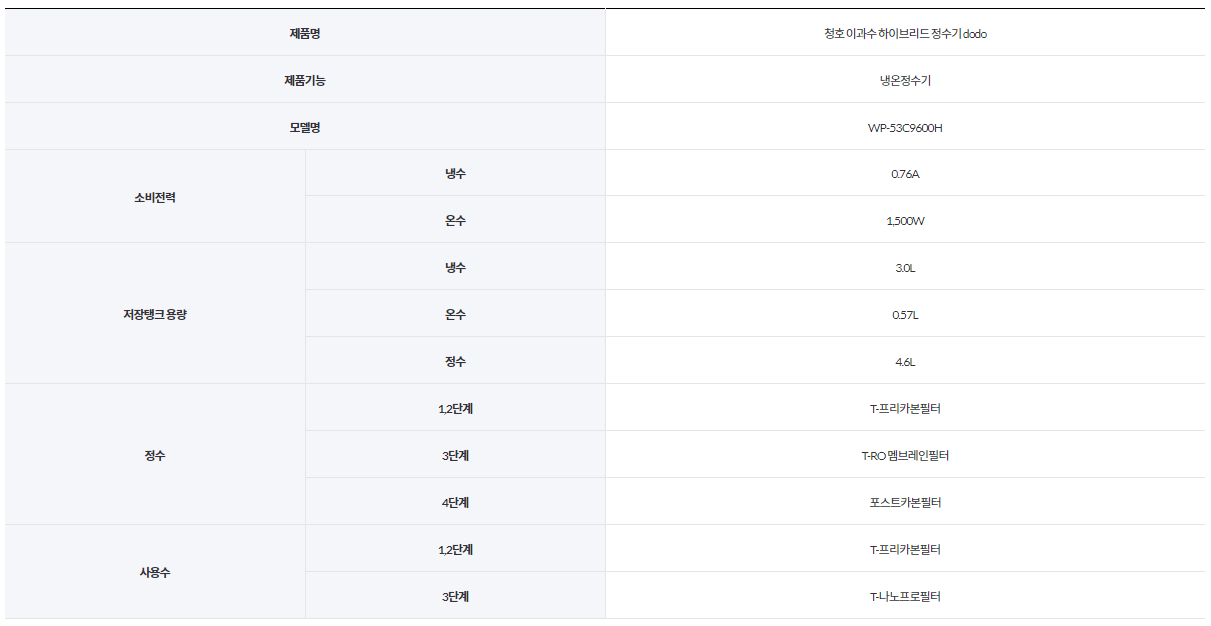
Task: Click the 정수 category cell with filter stages
Action: point(155,455)
